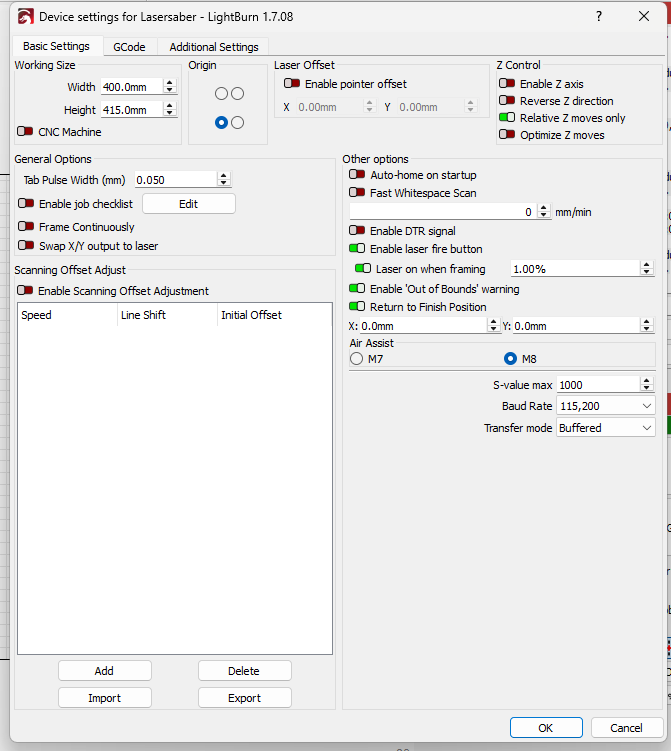Viewport: 671px width, 751px height.
Task: Open the Additional Settings tab
Action: (213, 47)
